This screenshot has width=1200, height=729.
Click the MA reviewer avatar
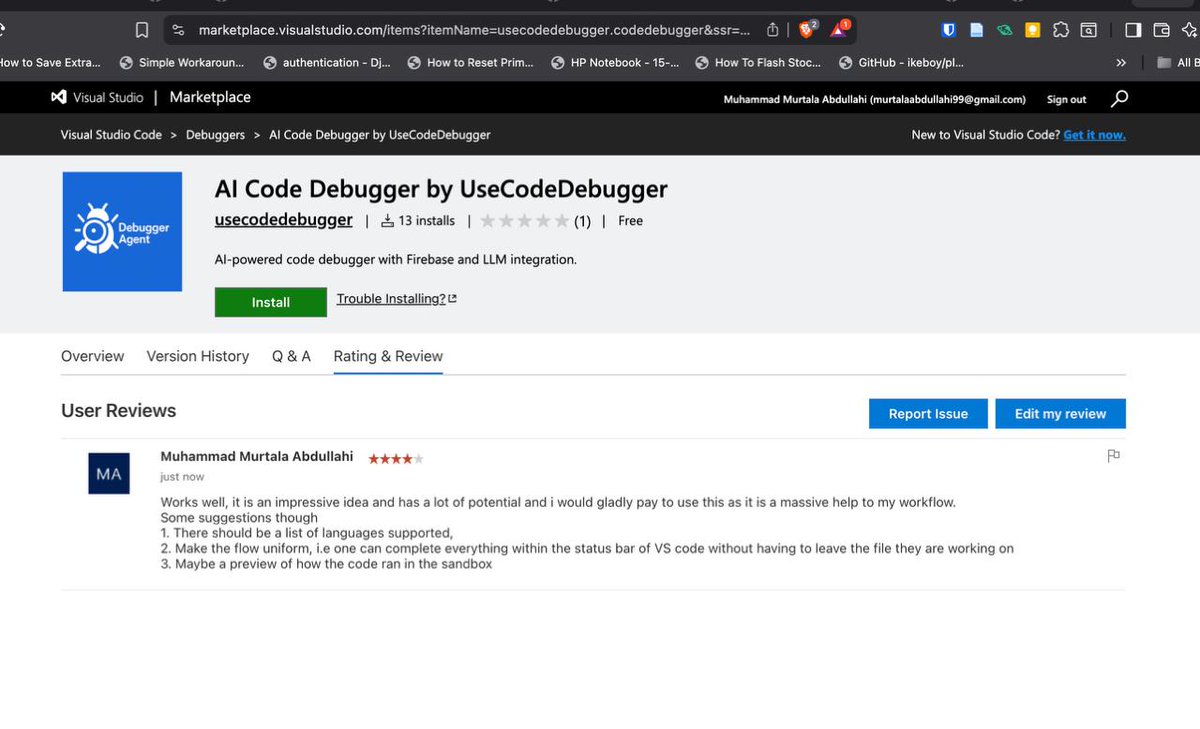pyautogui.click(x=109, y=473)
